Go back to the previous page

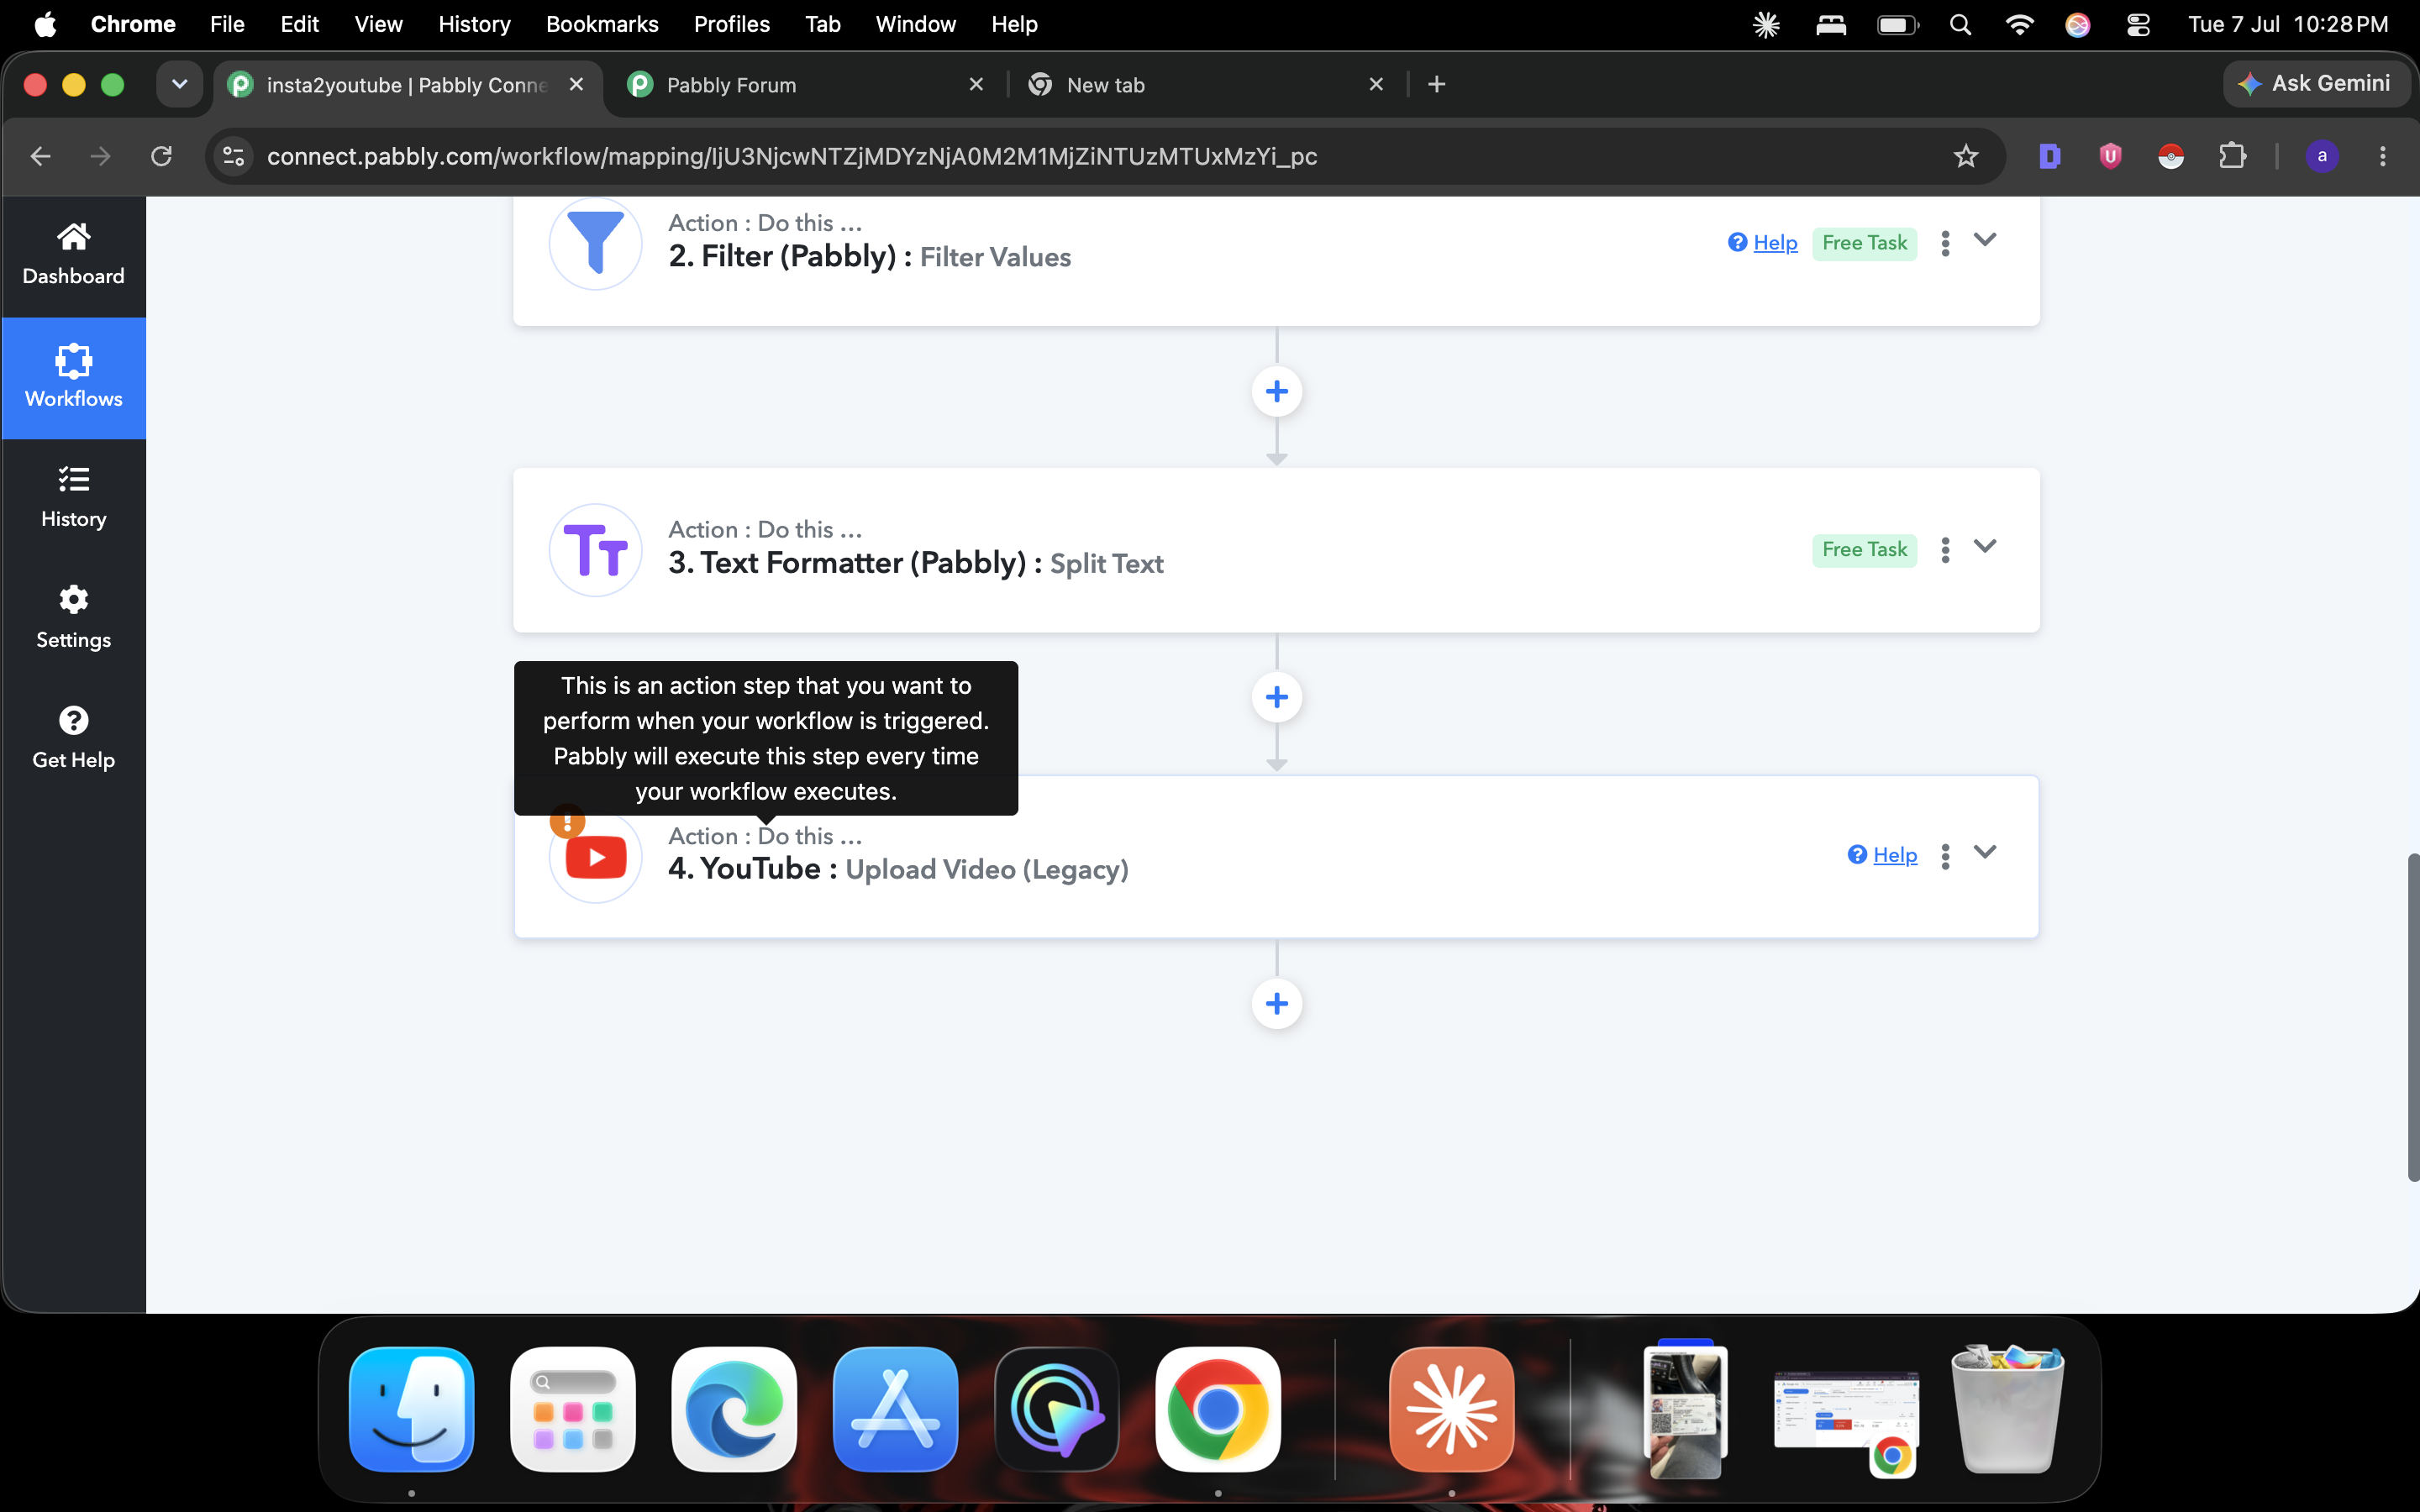[x=40, y=156]
